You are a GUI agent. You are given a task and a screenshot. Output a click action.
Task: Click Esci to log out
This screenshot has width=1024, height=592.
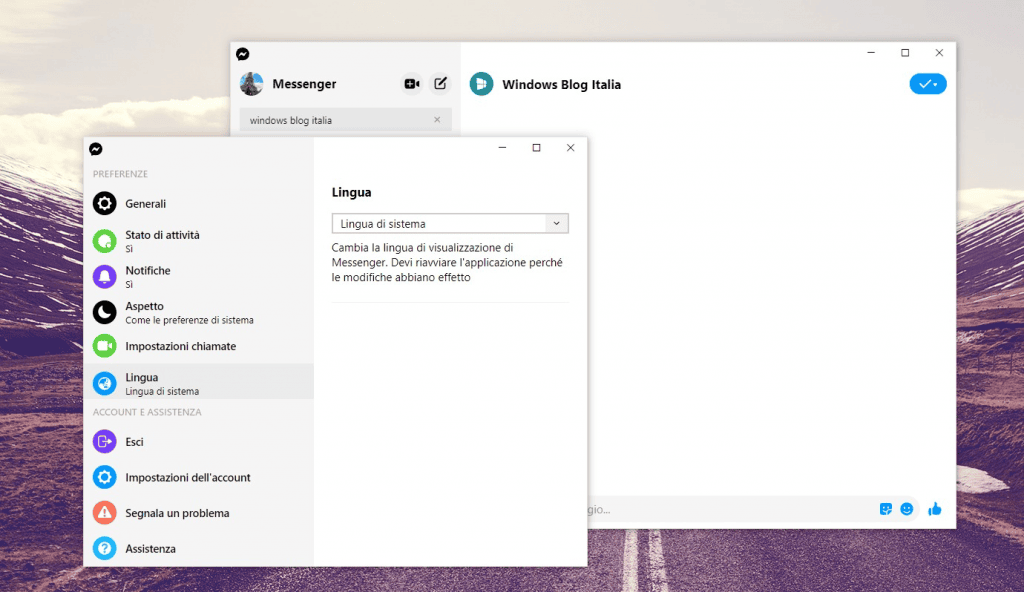[134, 442]
